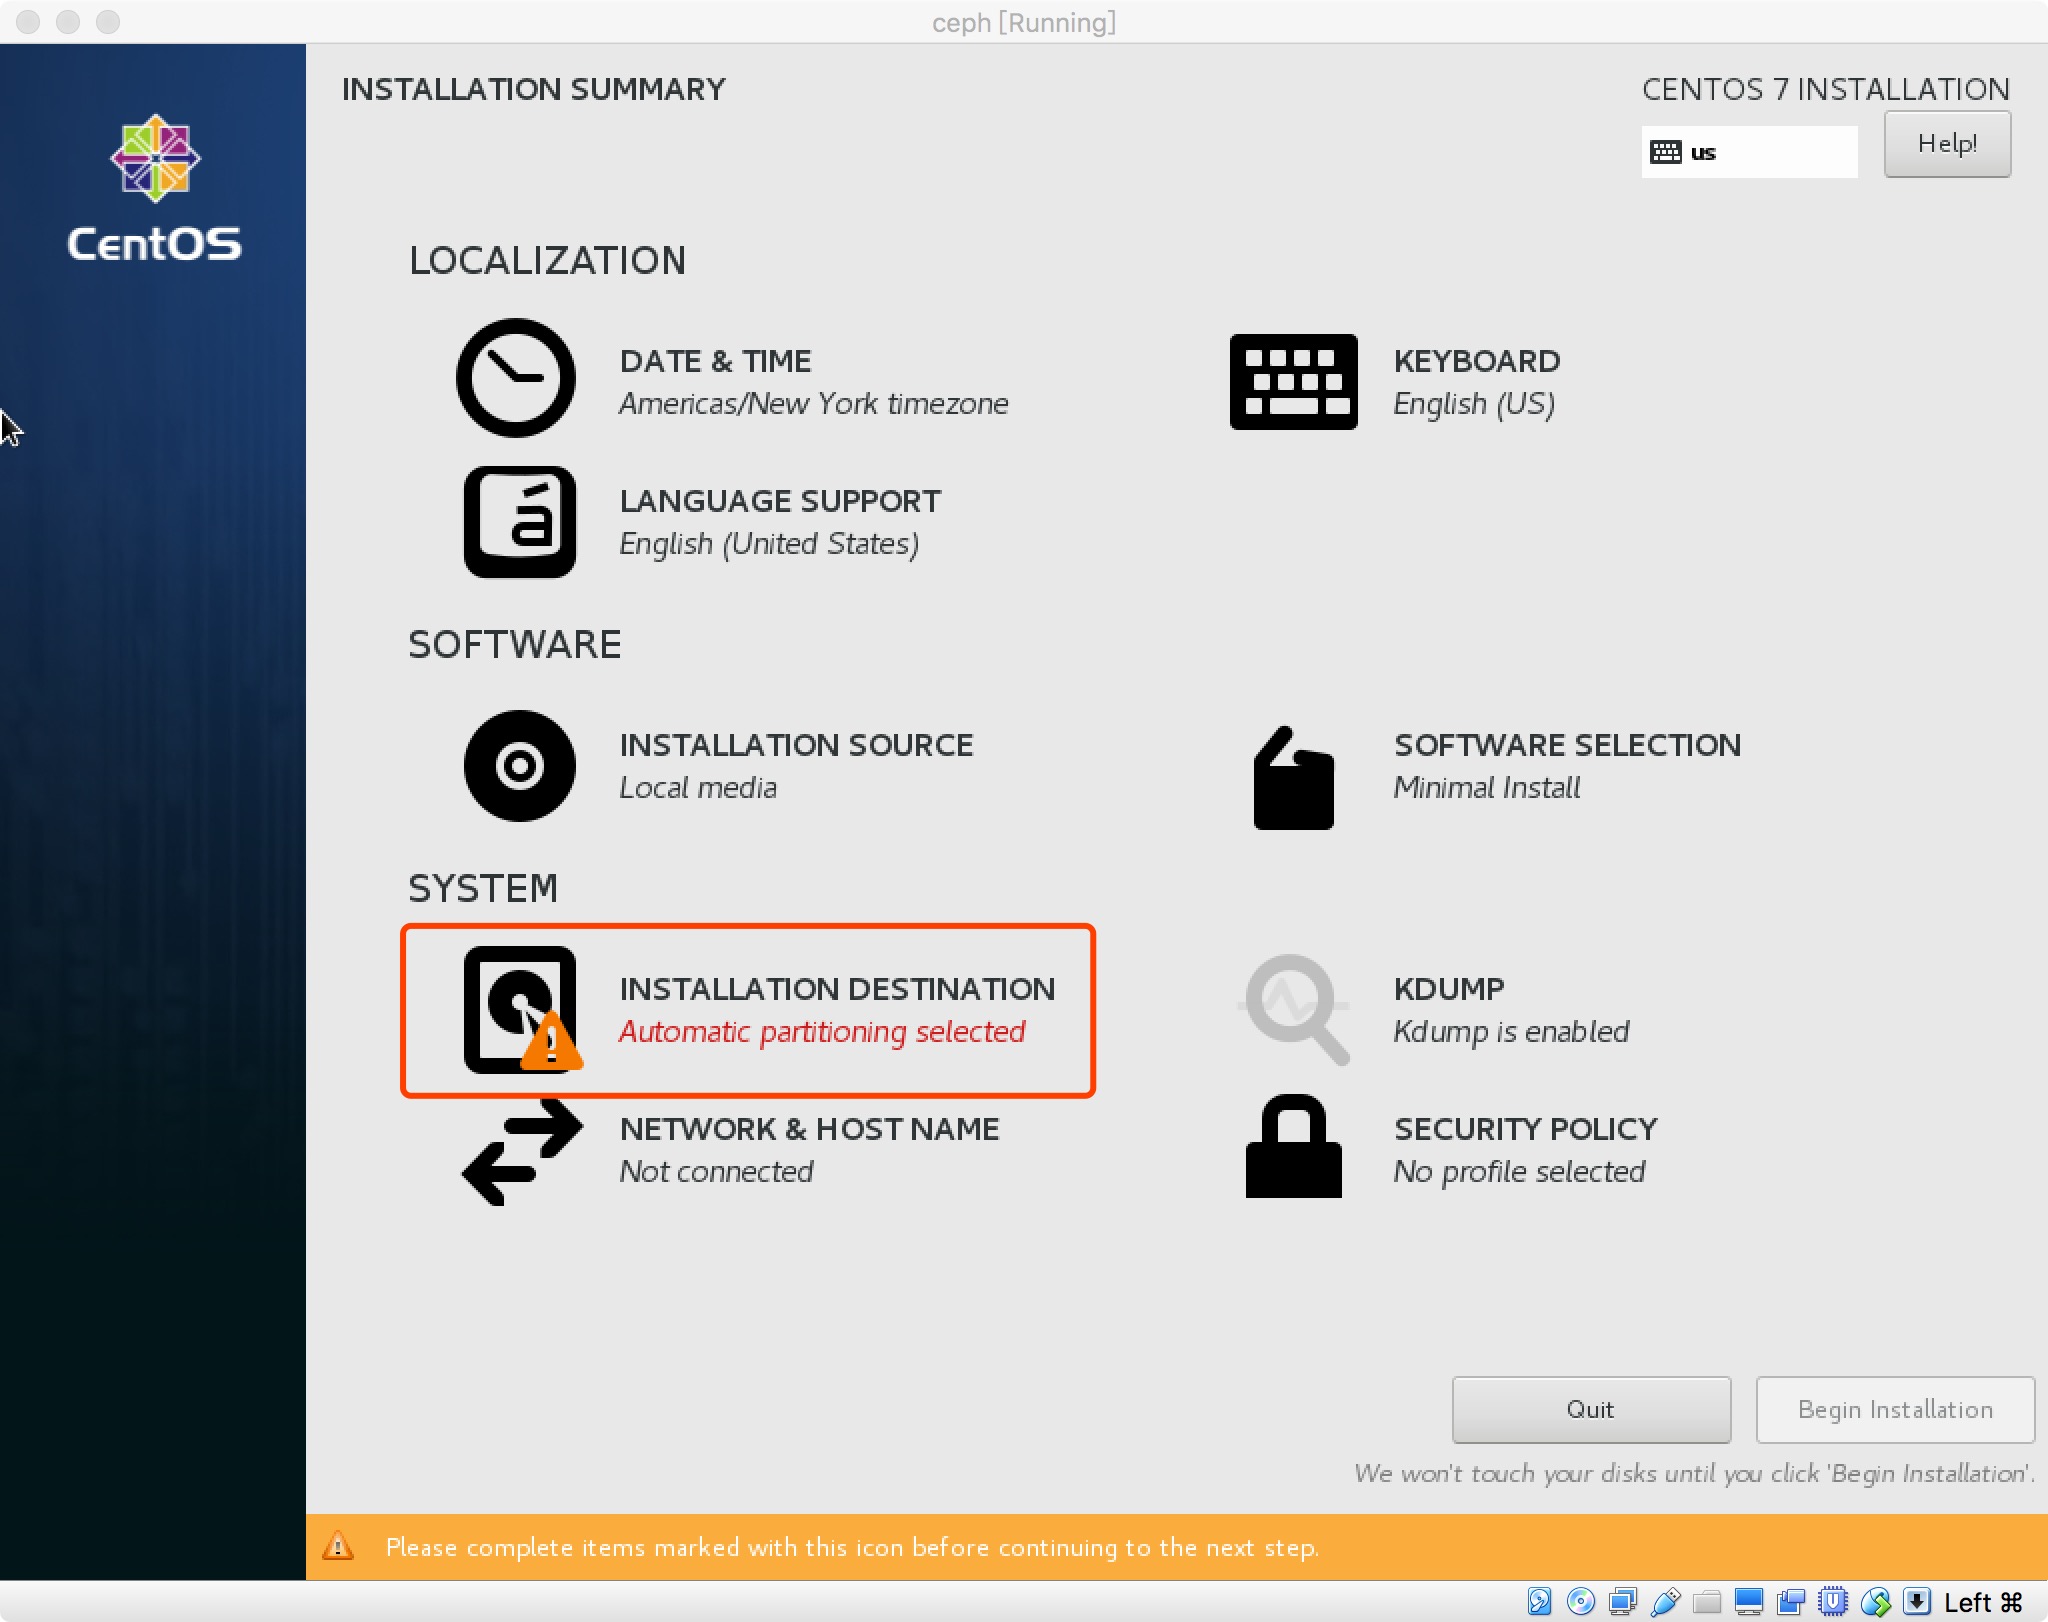Click VirtualBox display status icon
The image size is (2048, 1622).
click(1749, 1602)
